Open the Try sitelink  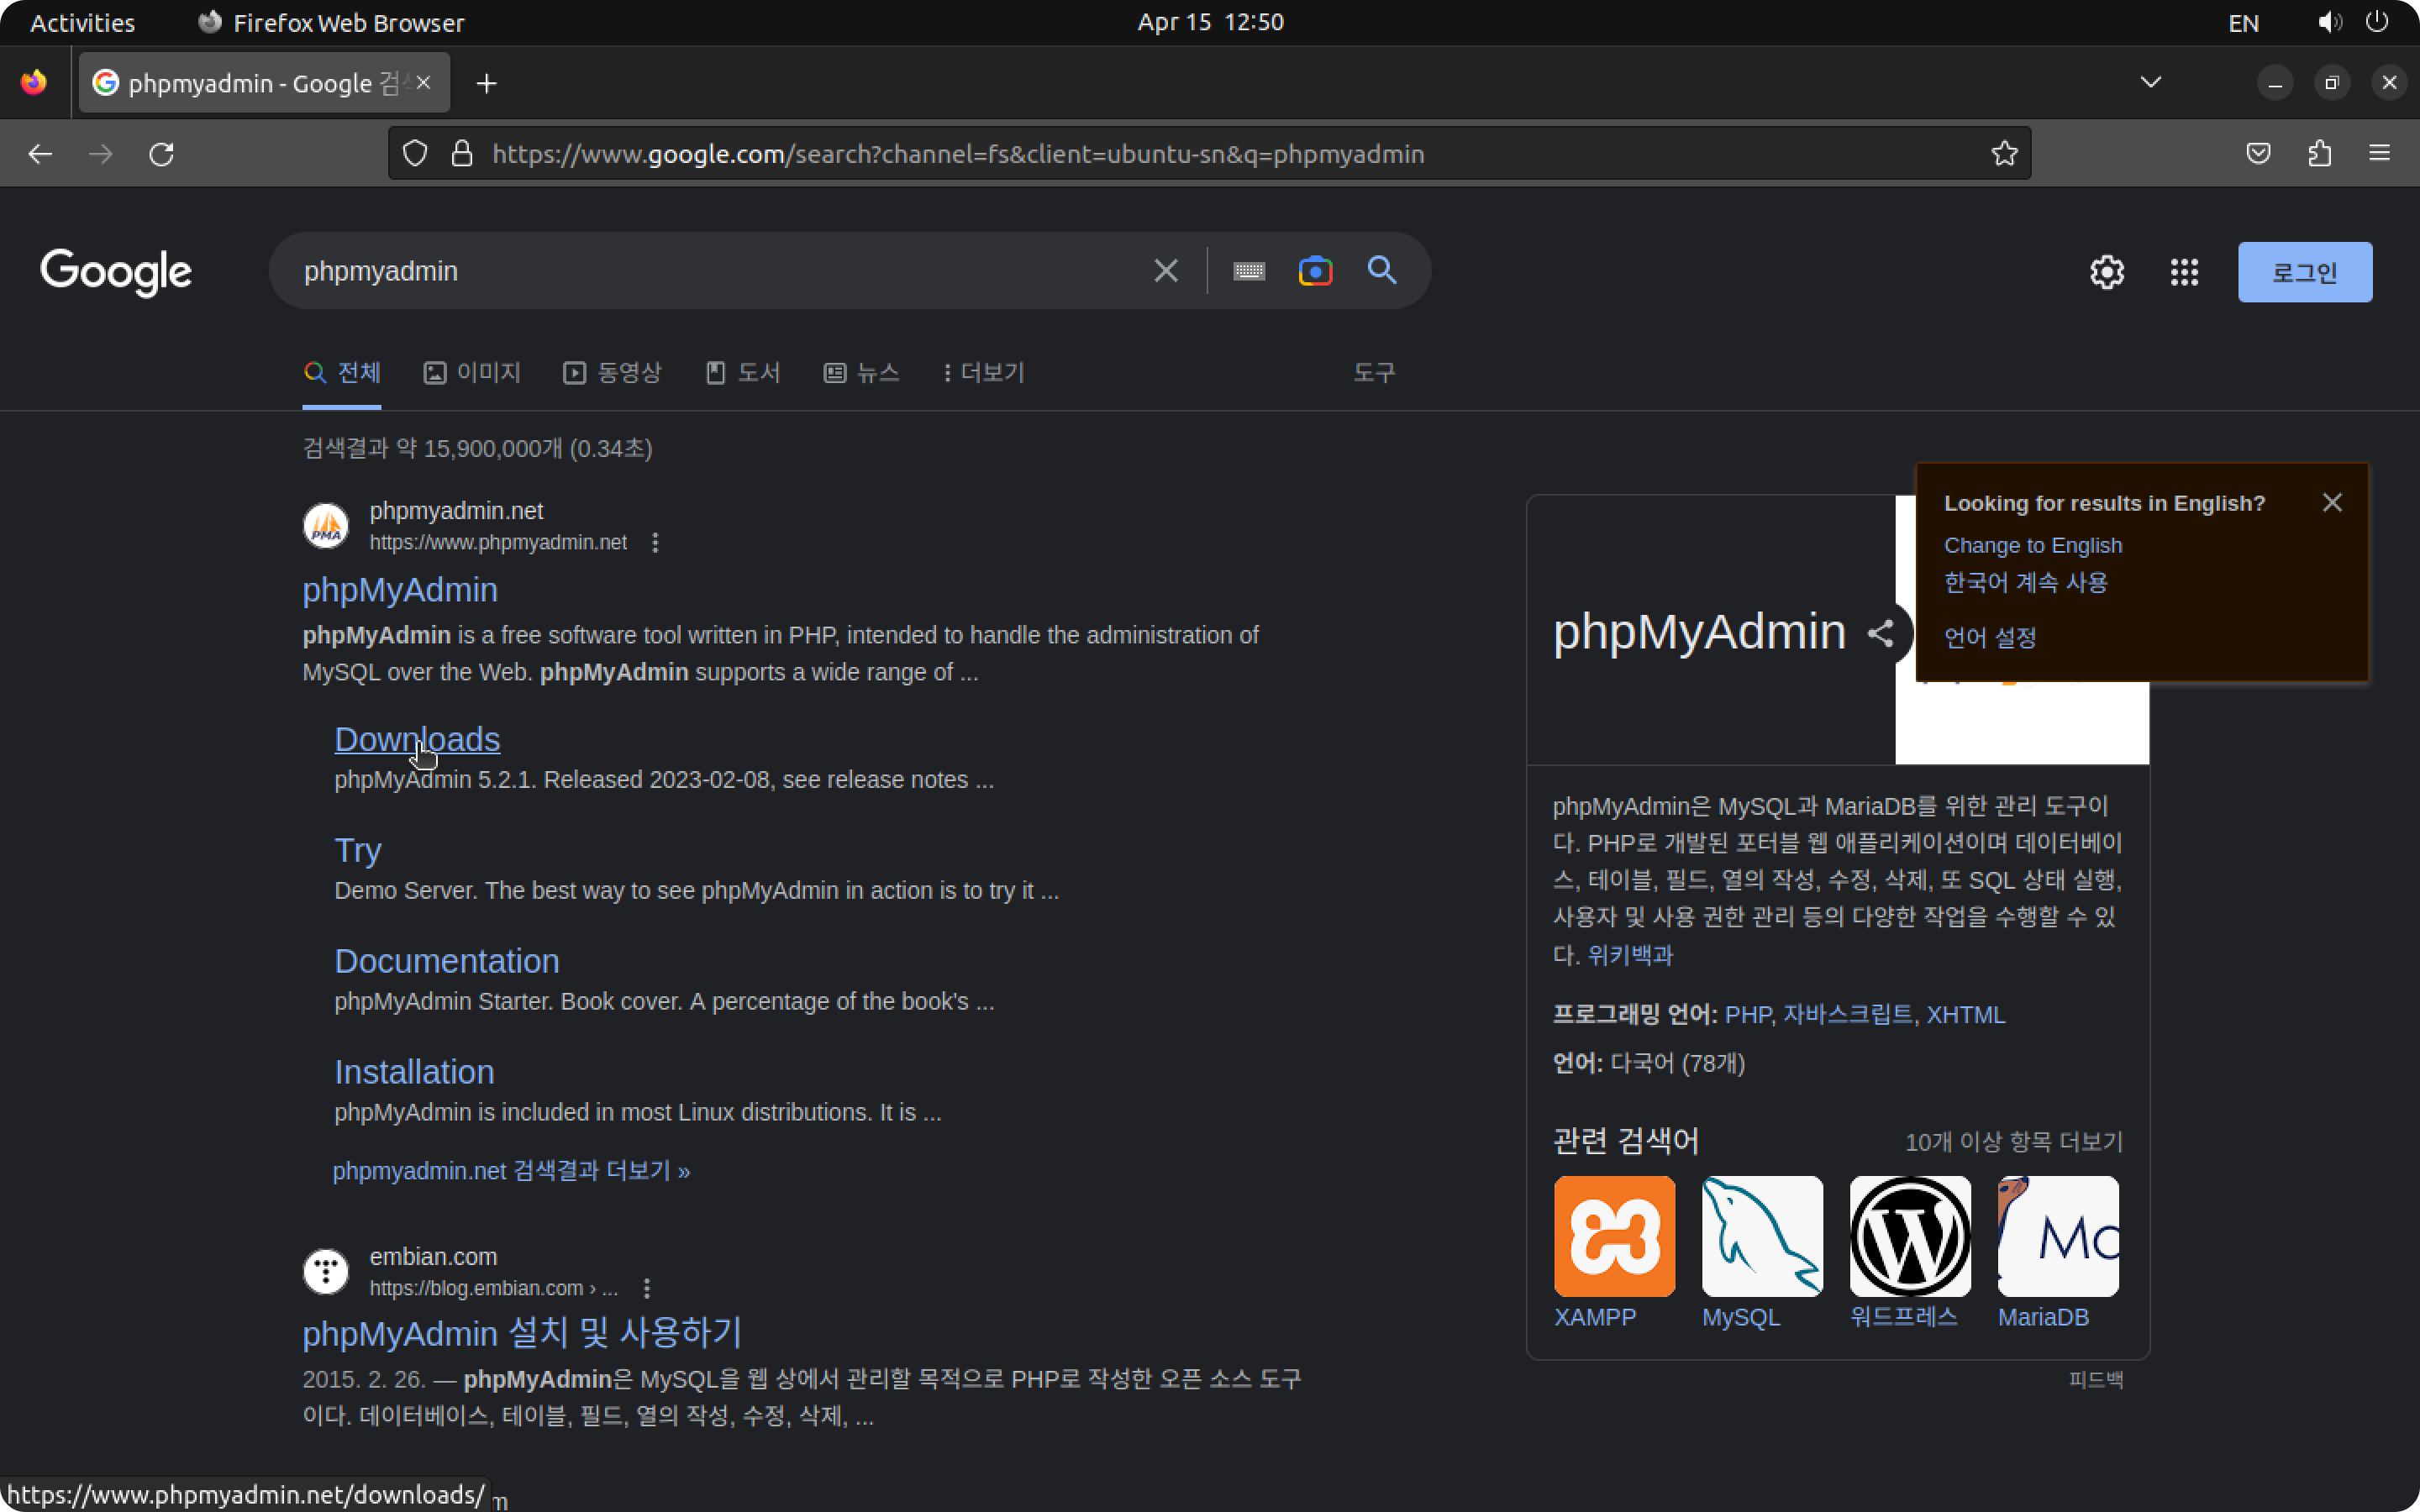[x=358, y=850]
